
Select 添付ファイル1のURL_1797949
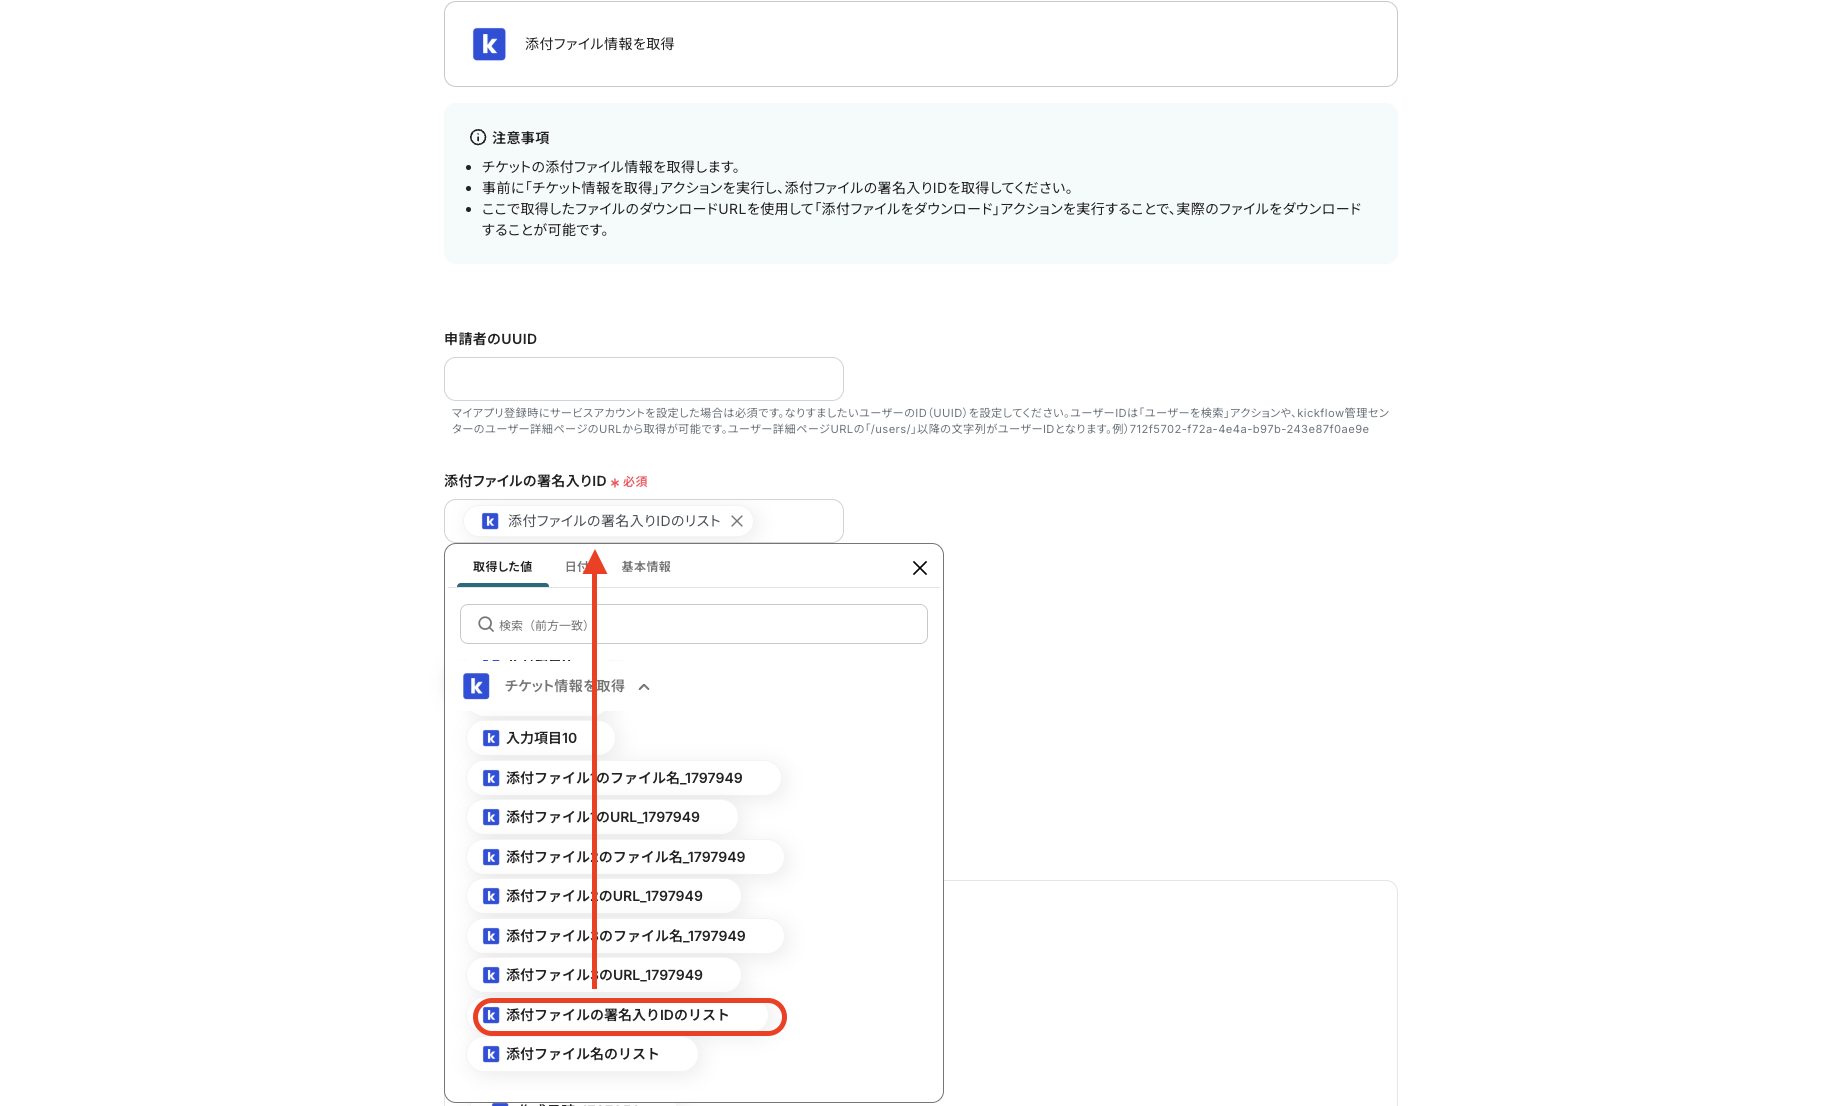(602, 817)
